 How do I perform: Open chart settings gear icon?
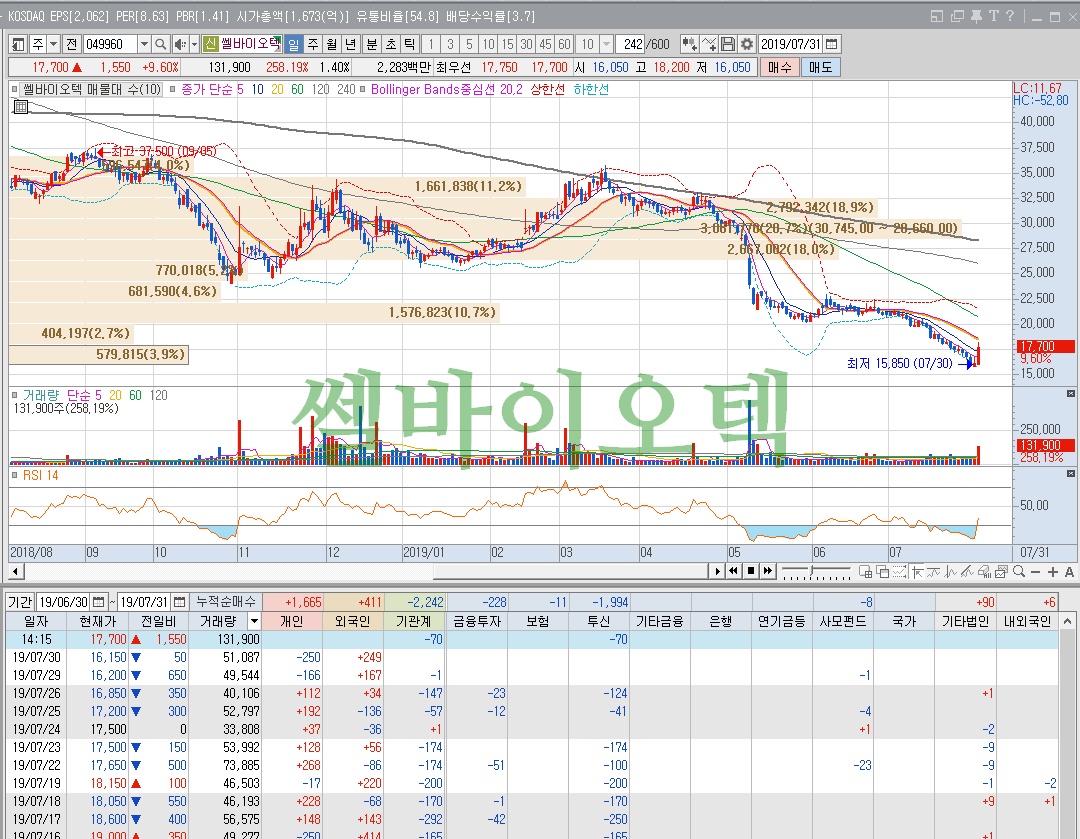point(747,44)
